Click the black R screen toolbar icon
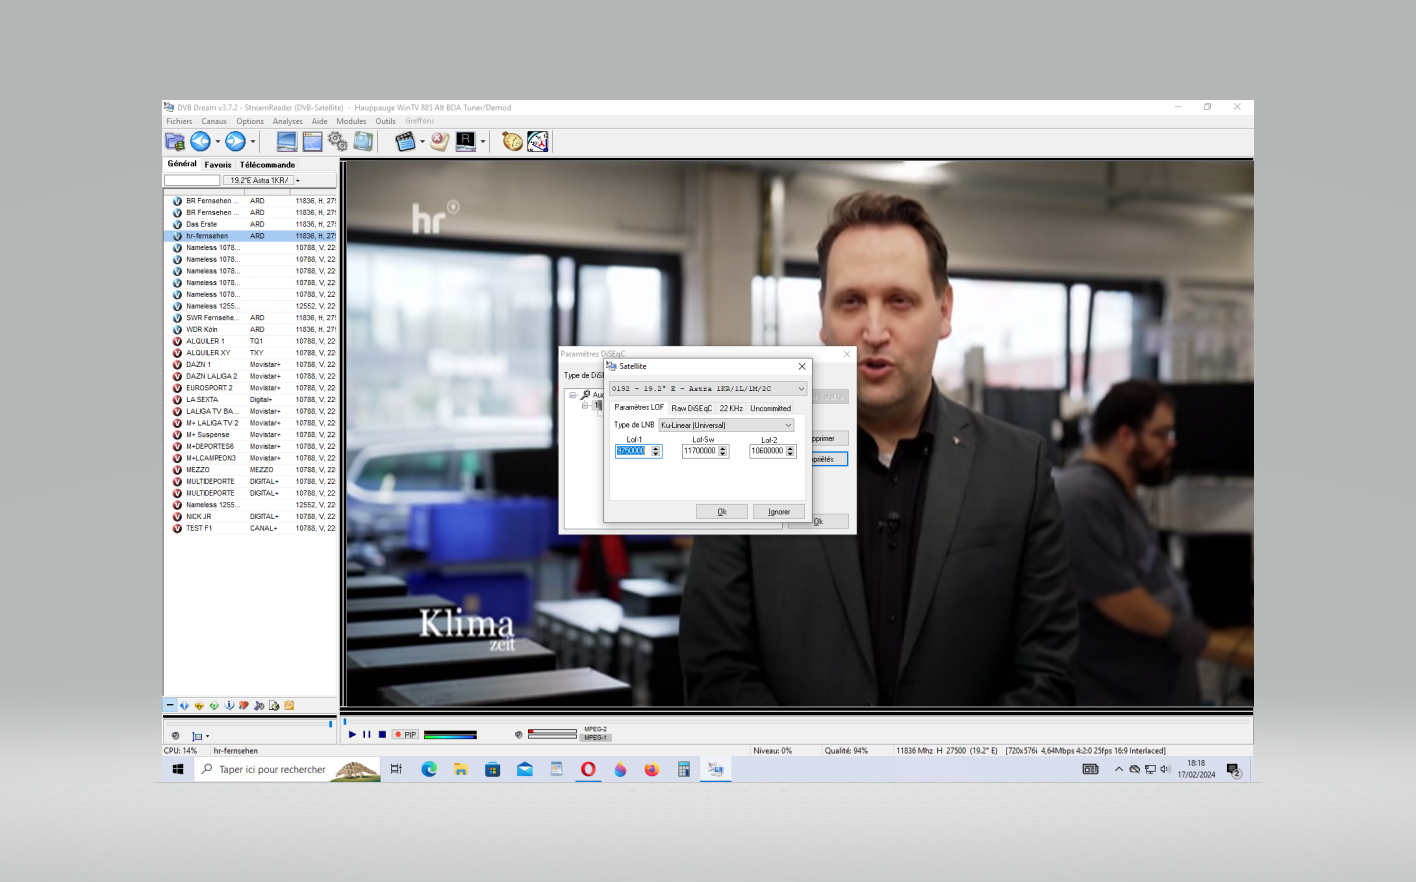 pos(466,142)
